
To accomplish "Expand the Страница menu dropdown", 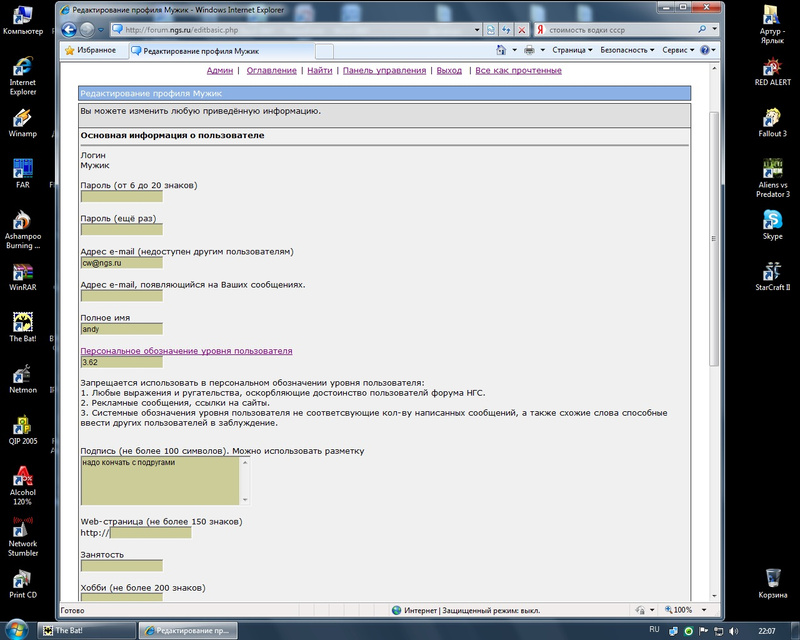I will coord(573,50).
